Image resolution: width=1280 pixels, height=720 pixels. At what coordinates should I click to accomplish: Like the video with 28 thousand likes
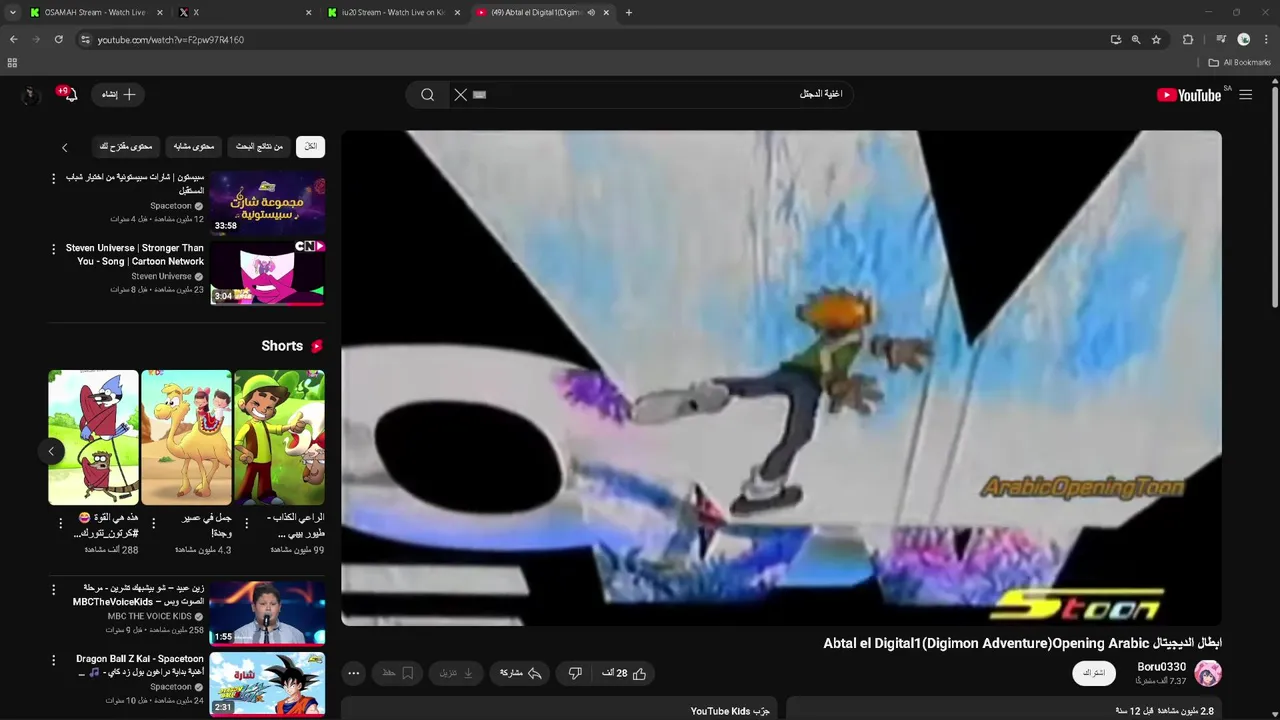click(x=625, y=673)
